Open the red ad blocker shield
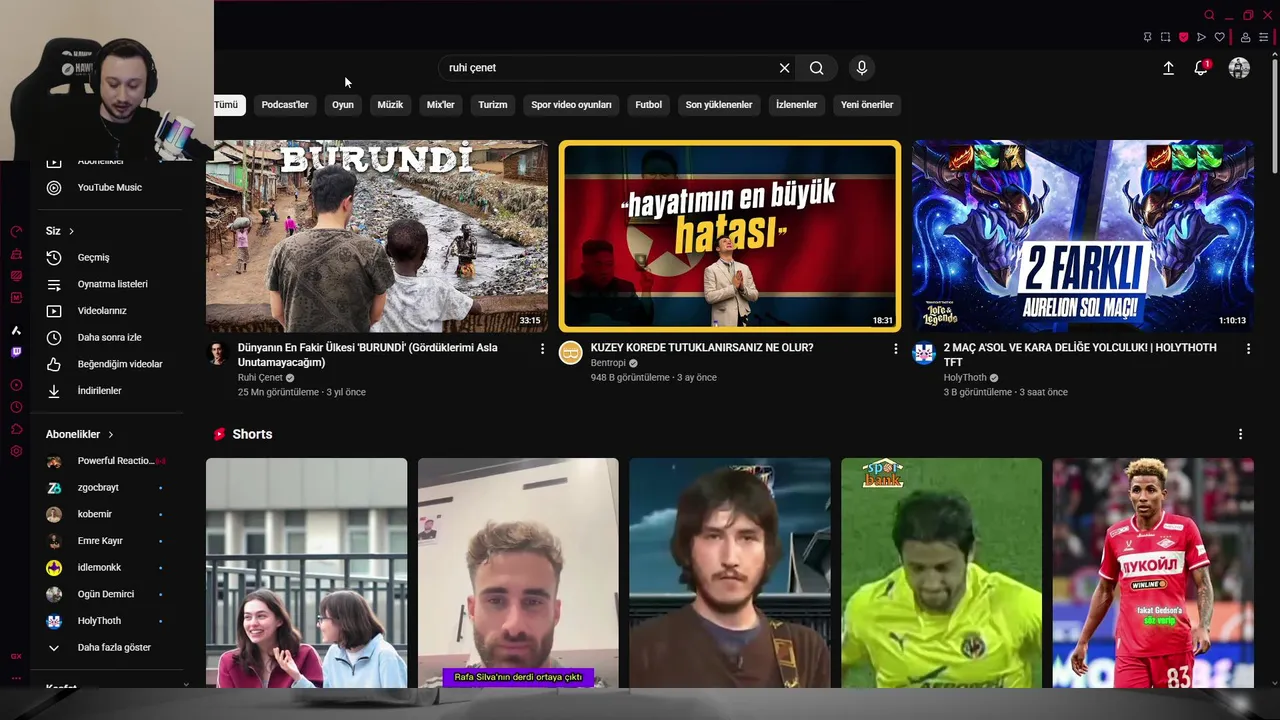1280x720 pixels. [x=1183, y=37]
